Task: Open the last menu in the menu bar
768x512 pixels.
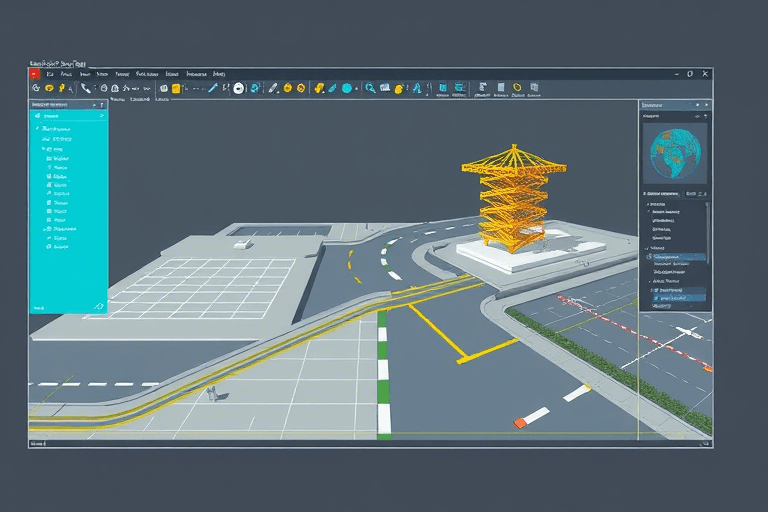Action: (219, 74)
